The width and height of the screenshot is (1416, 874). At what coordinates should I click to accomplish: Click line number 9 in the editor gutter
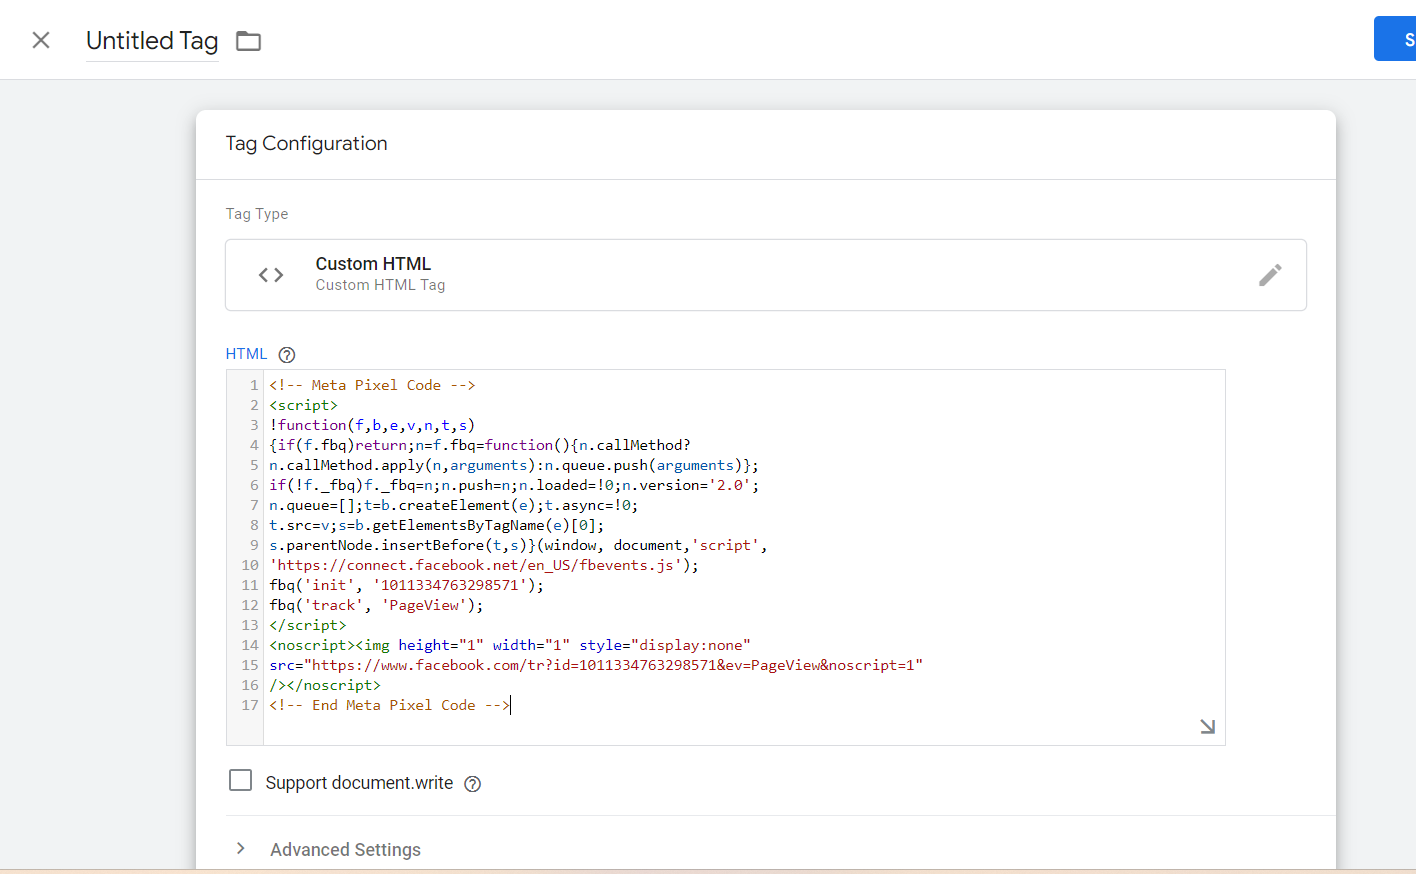(x=254, y=545)
